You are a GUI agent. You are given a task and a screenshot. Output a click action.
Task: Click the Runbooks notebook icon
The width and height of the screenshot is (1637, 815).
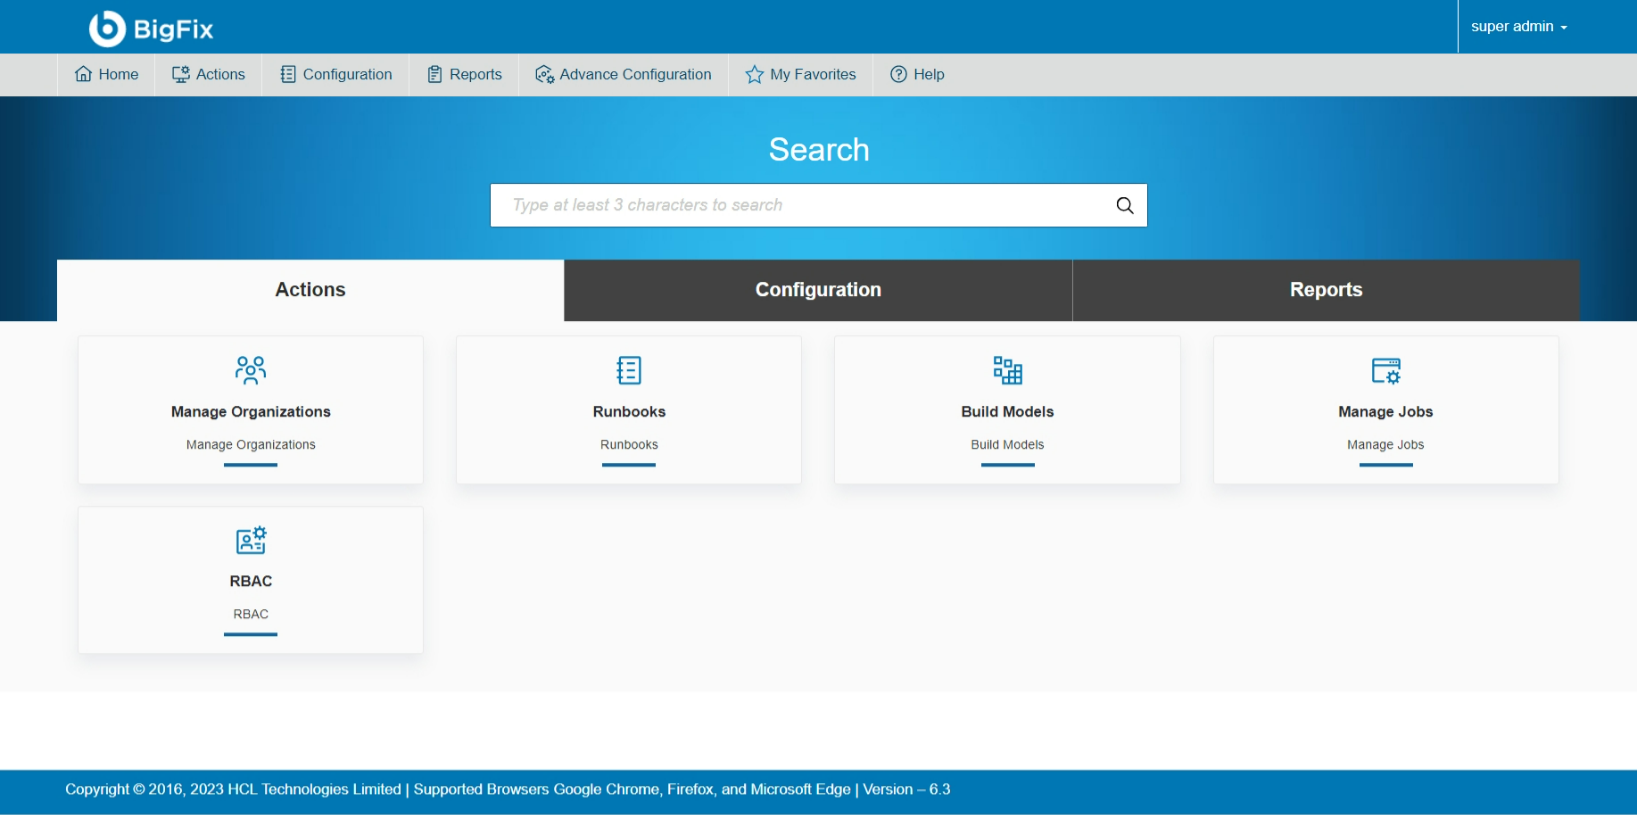click(629, 370)
